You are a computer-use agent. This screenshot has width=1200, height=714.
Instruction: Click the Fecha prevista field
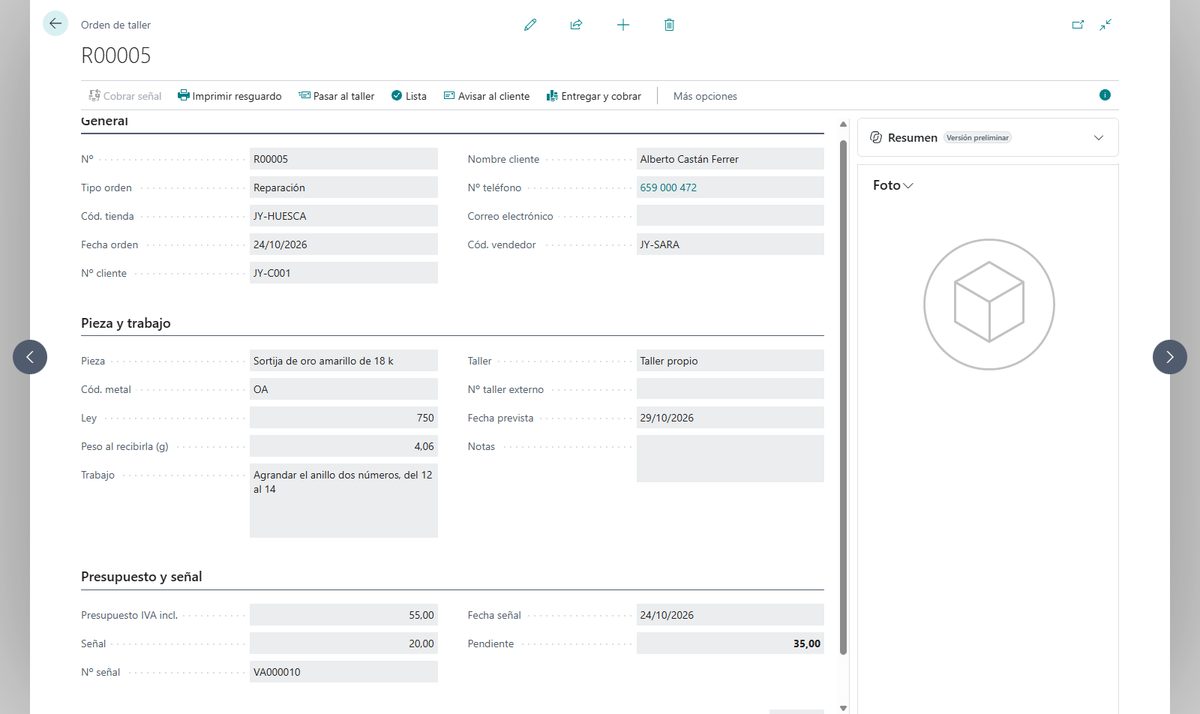[x=730, y=418]
